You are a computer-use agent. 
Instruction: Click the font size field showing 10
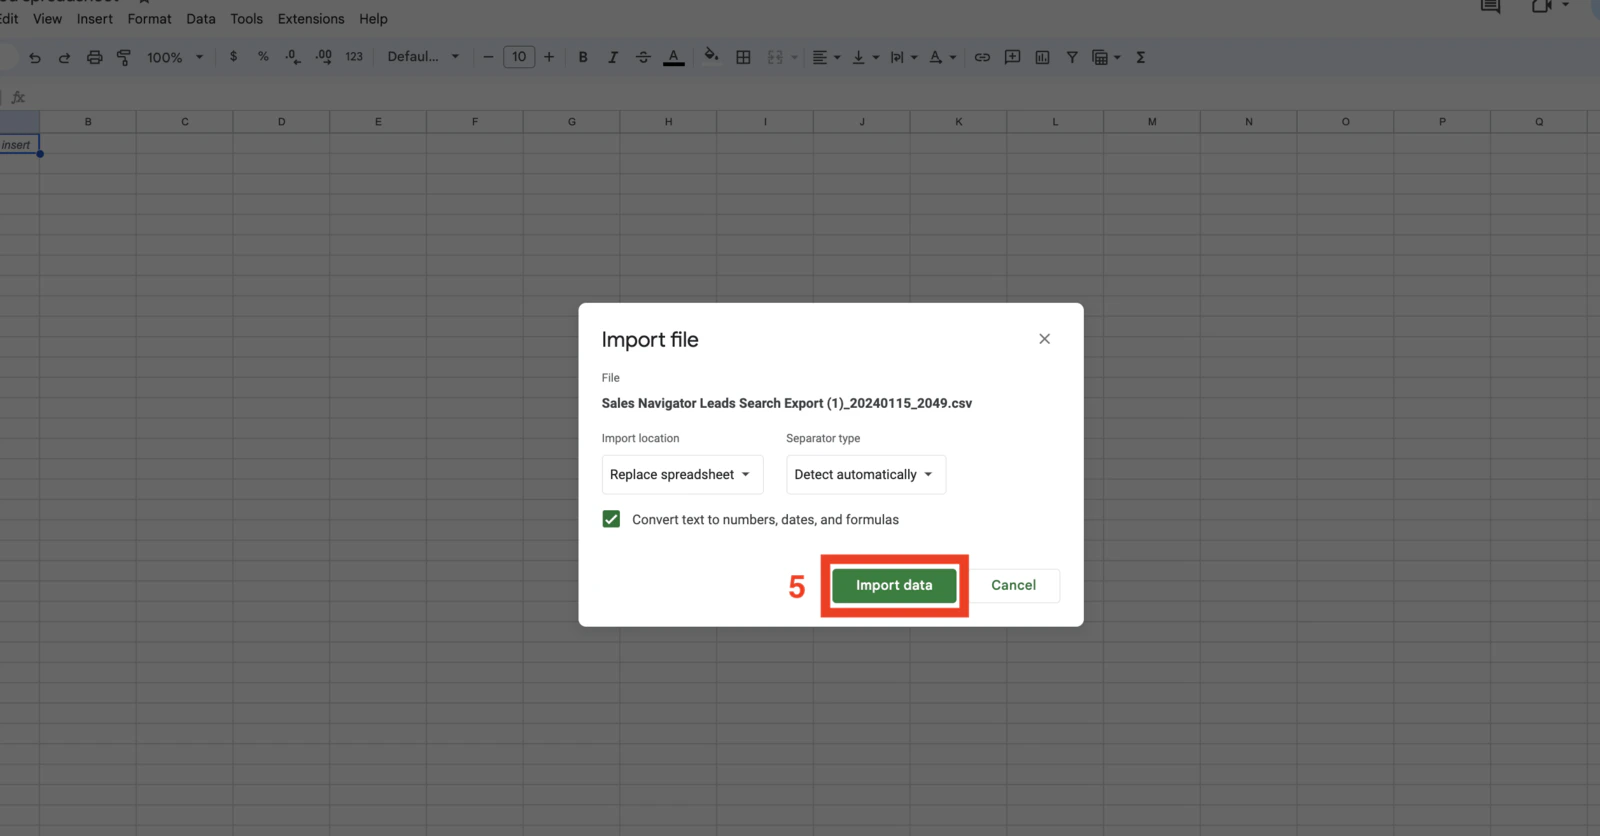point(519,57)
